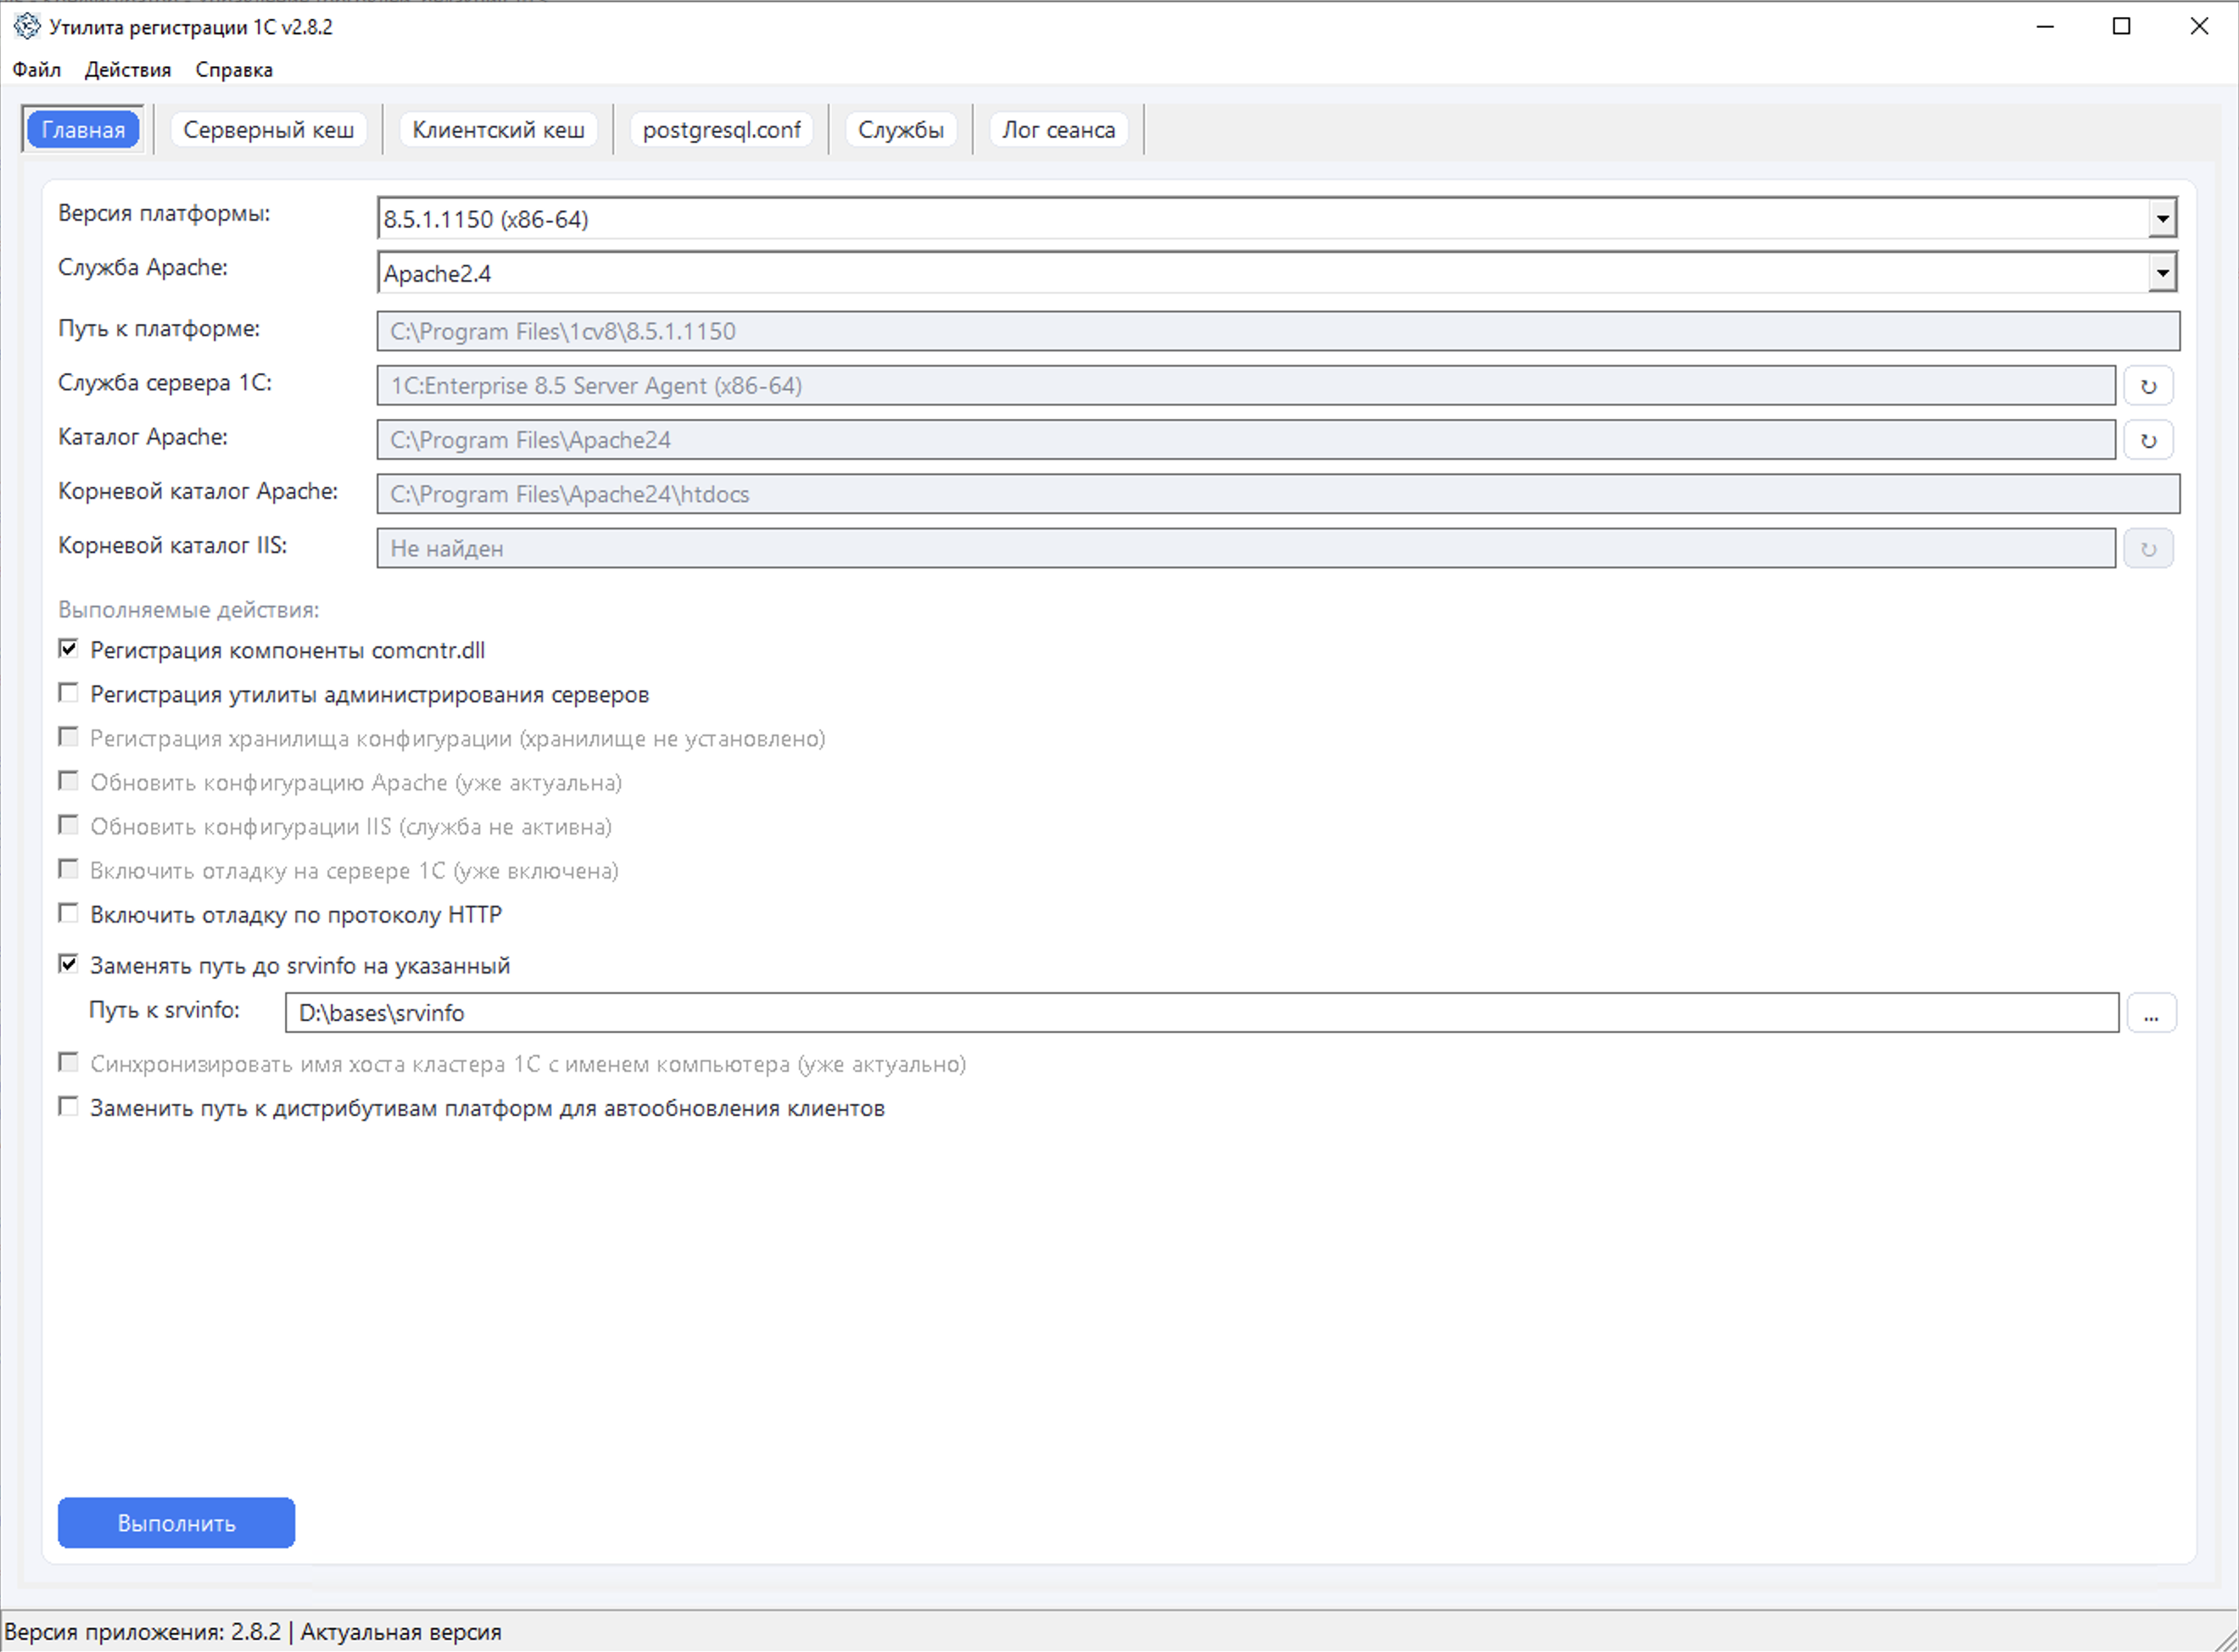Screen dimensions: 2239x1652
Task: Enable server administration utility registration
Action: 68,693
